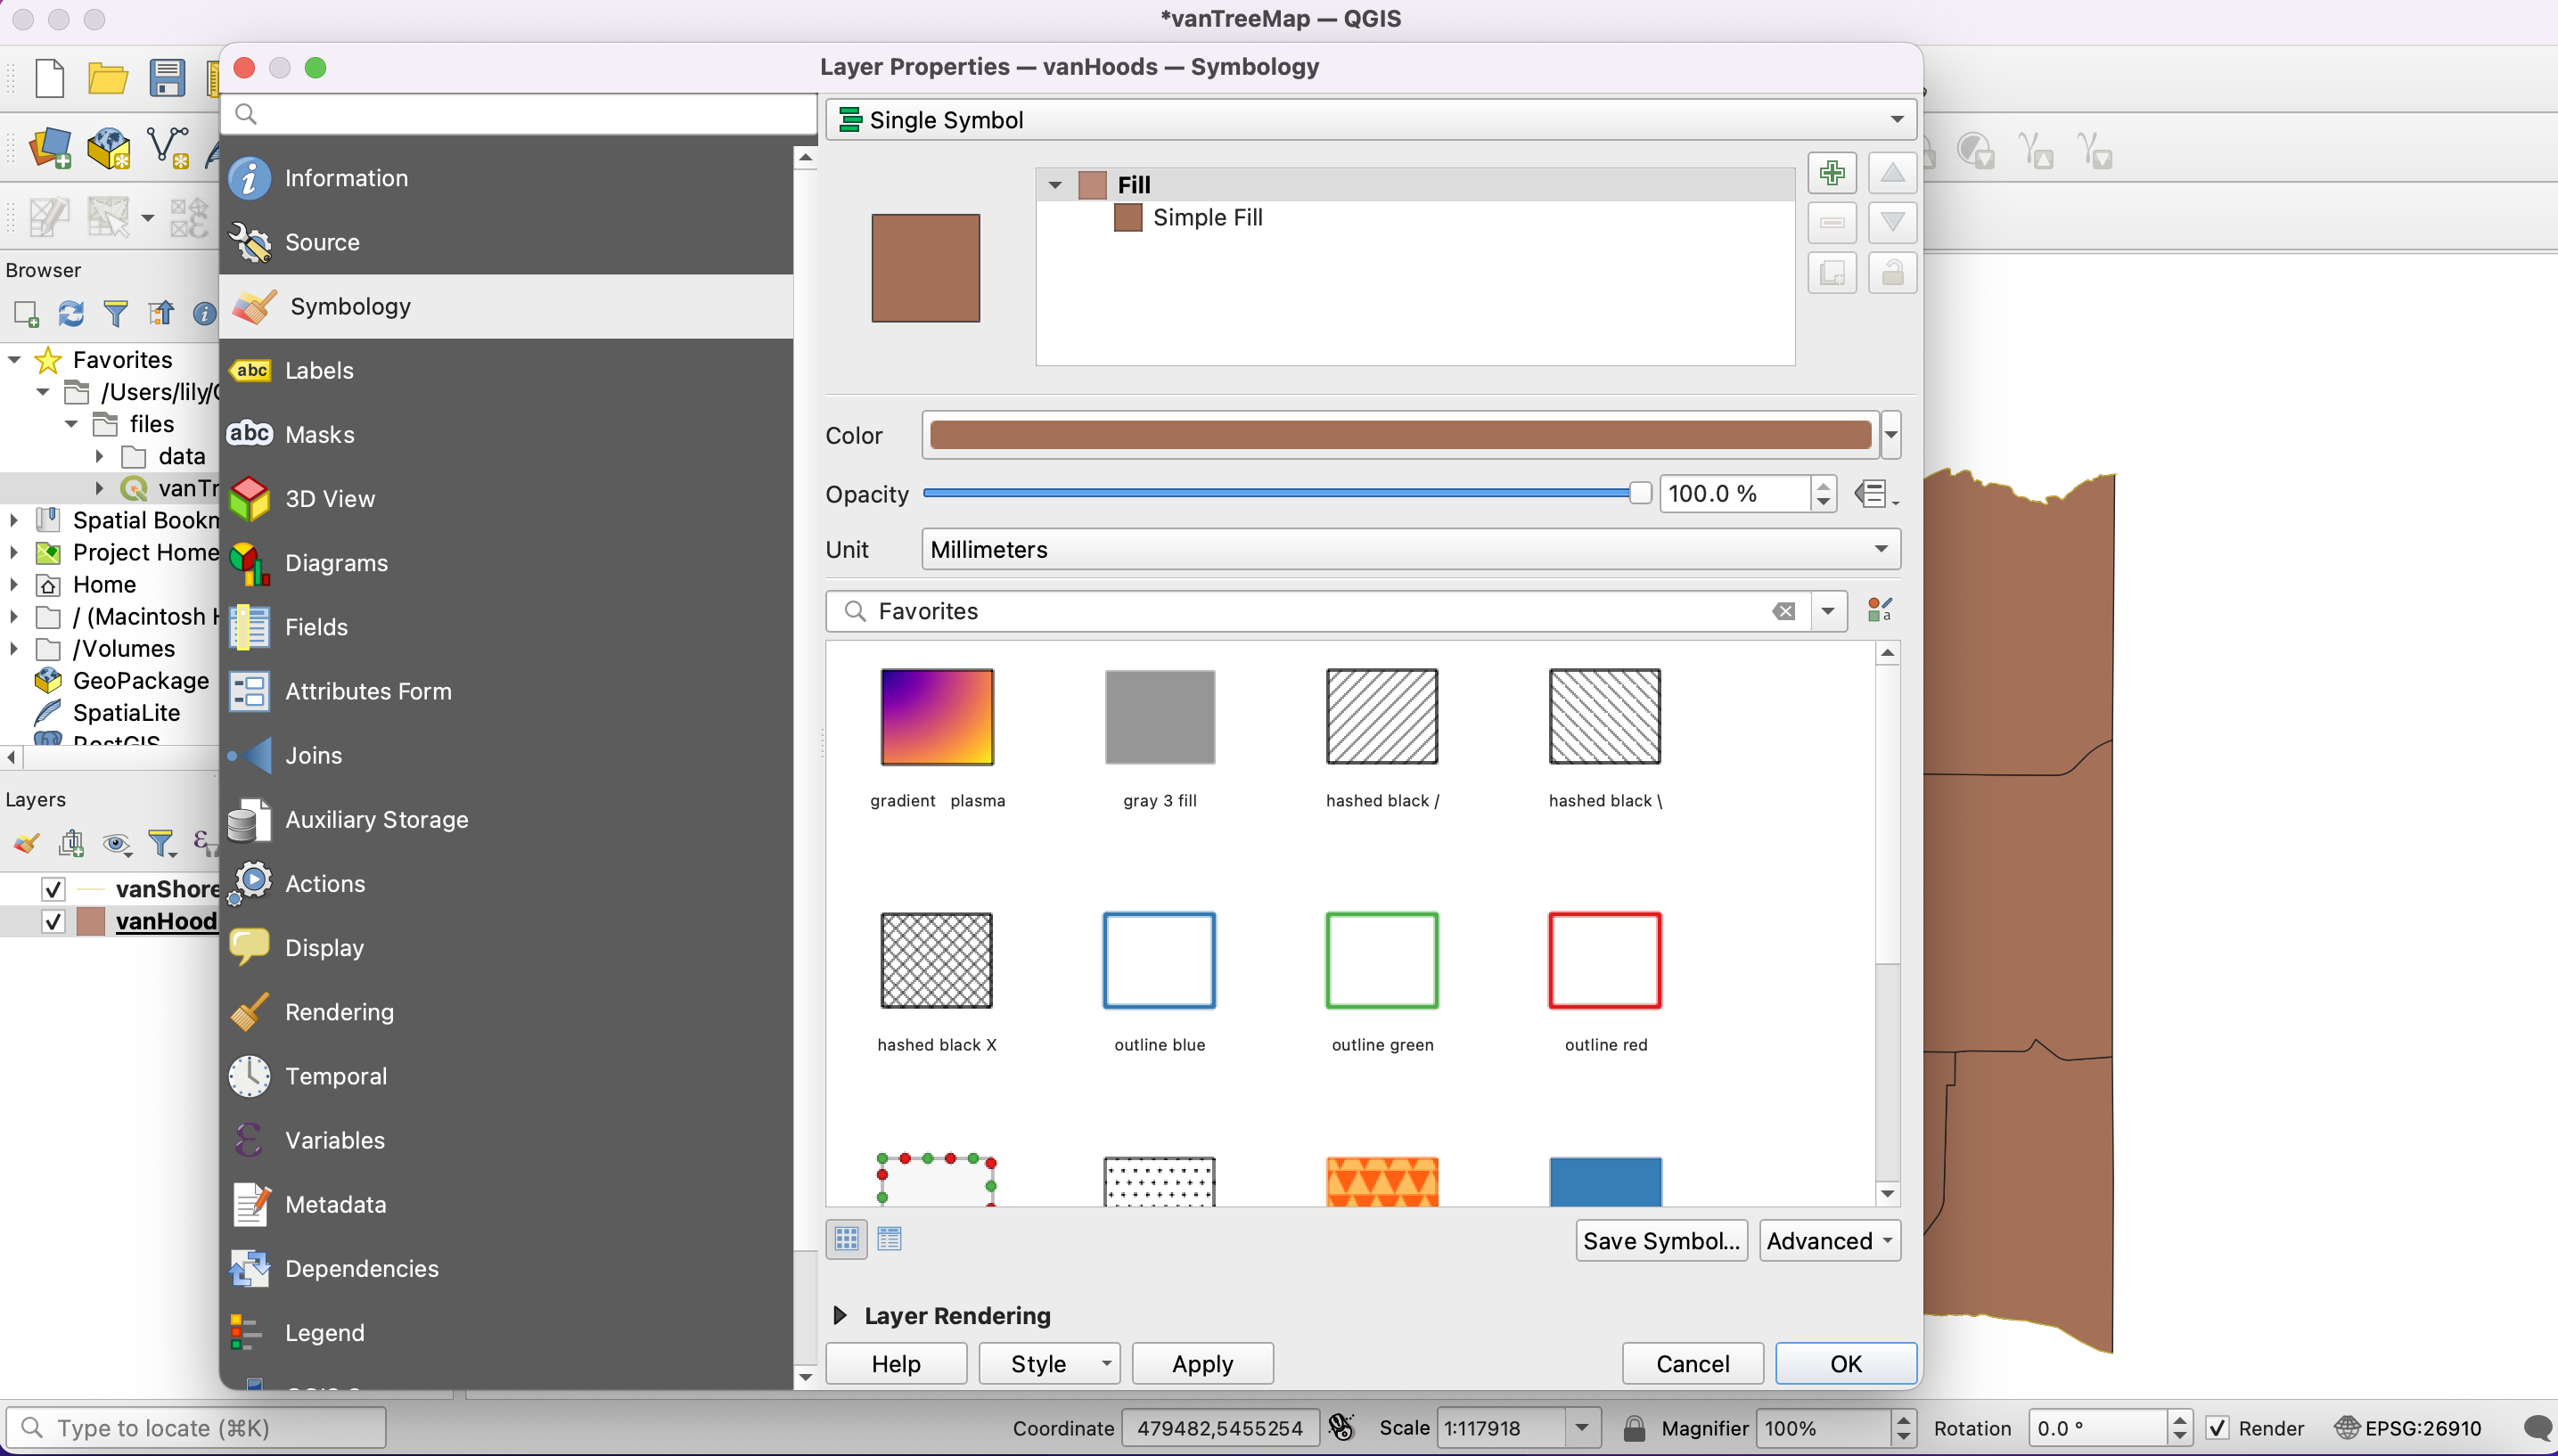Viewport: 2558px width, 1456px height.
Task: Click the Apply button
Action: pyautogui.click(x=1201, y=1363)
